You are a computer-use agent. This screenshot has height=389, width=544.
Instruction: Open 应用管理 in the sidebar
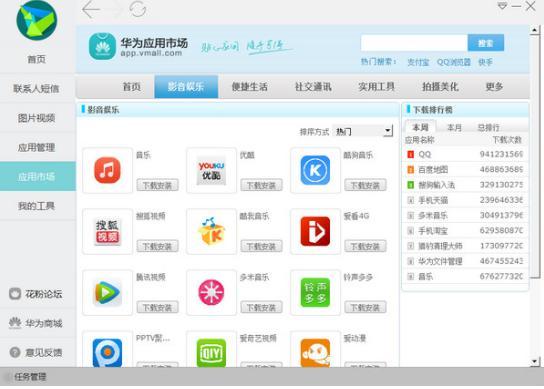coord(36,147)
